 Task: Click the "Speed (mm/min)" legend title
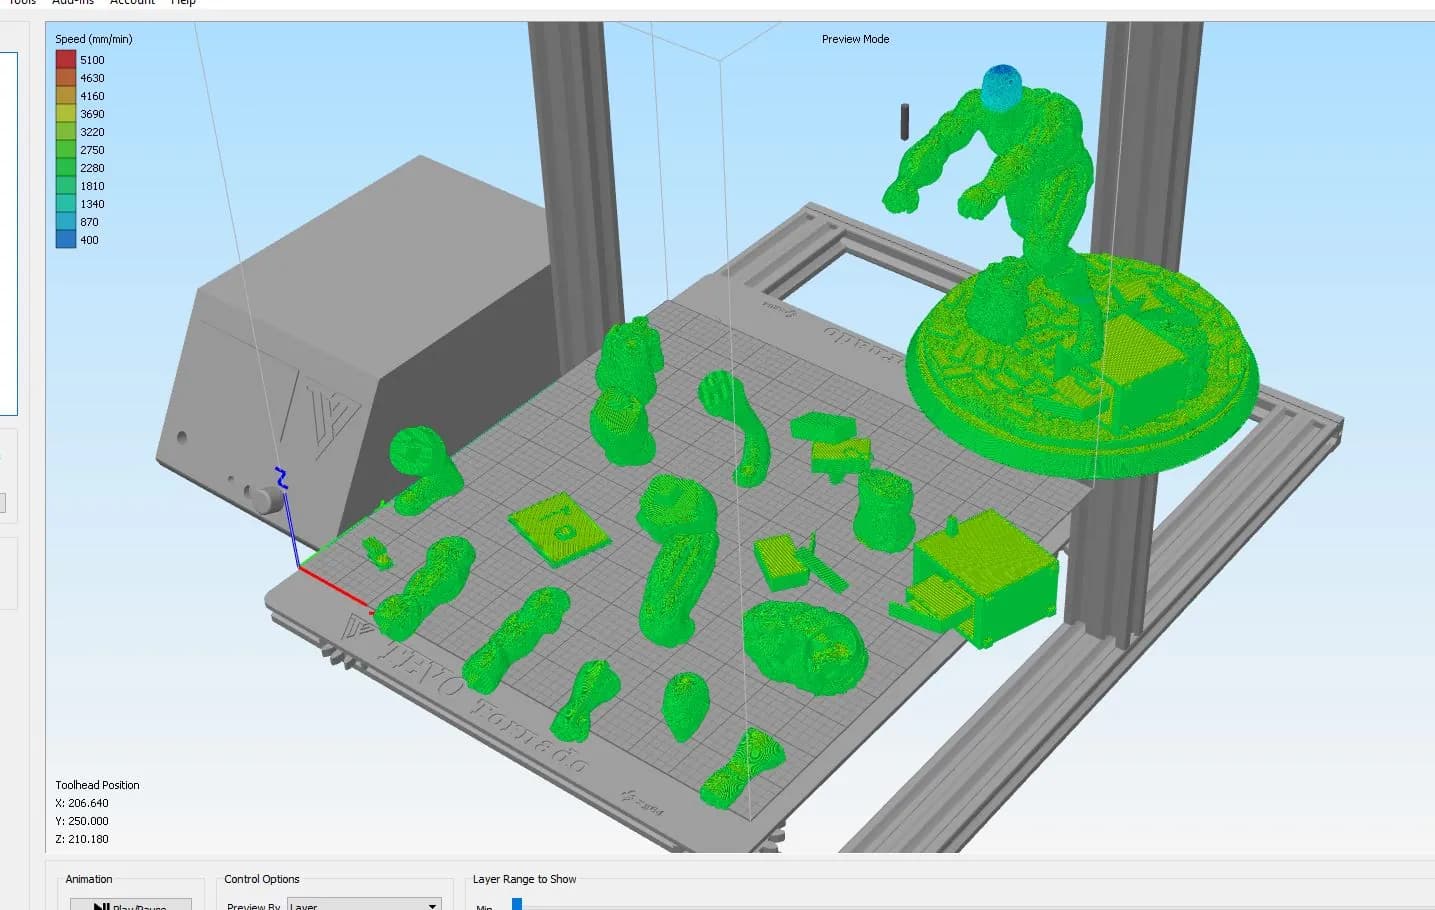[x=94, y=39]
